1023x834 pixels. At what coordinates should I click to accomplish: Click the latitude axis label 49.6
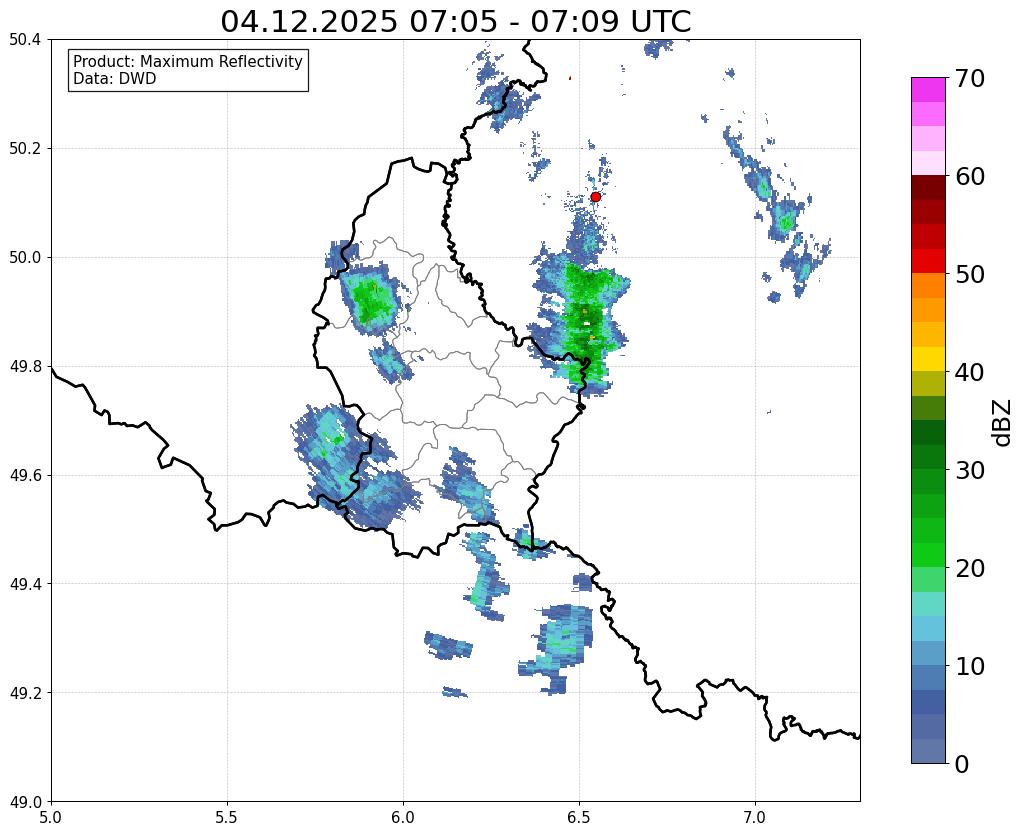coord(25,475)
